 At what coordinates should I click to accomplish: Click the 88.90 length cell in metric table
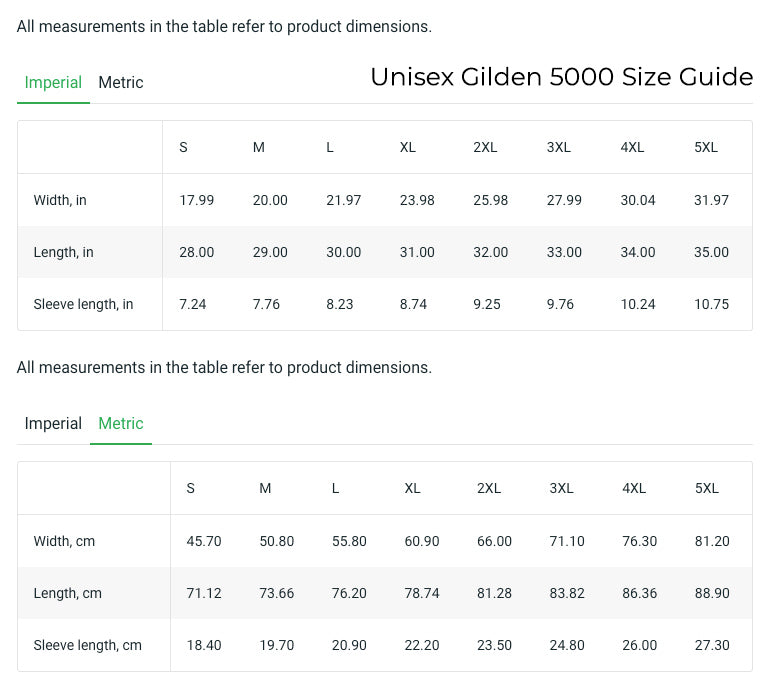click(712, 593)
